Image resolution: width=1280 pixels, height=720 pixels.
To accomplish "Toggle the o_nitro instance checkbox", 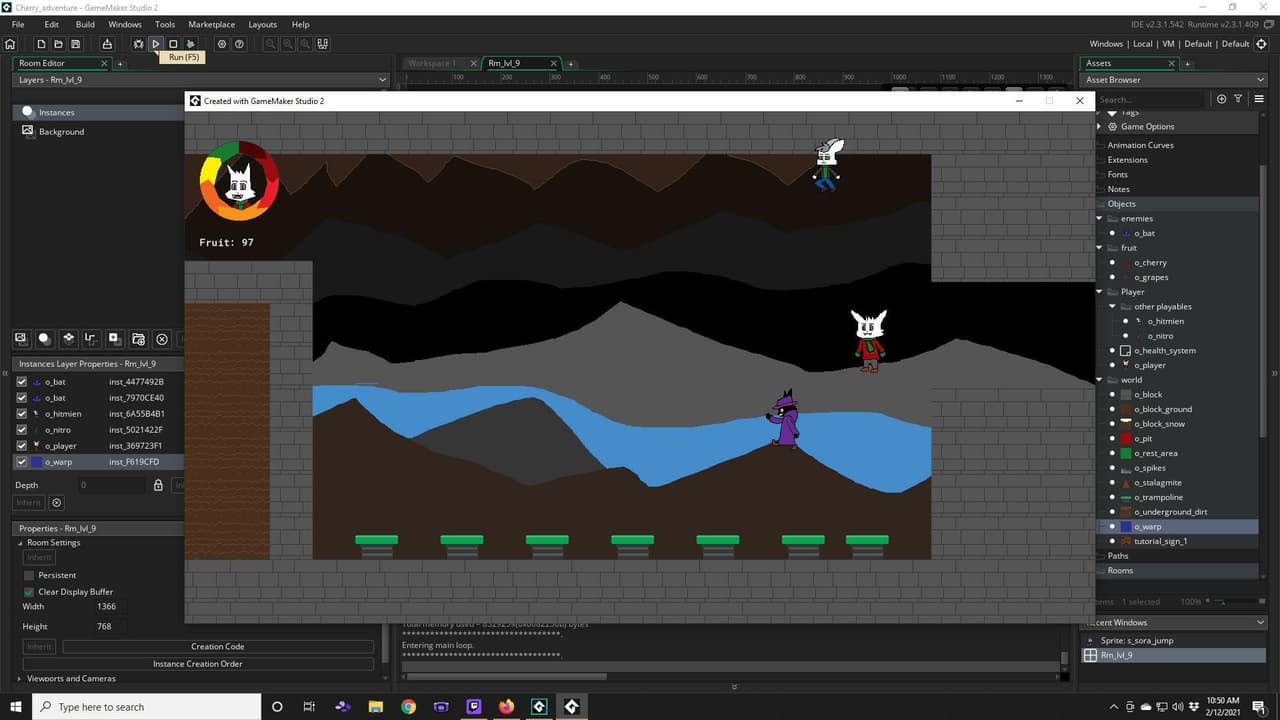I will click(22, 430).
